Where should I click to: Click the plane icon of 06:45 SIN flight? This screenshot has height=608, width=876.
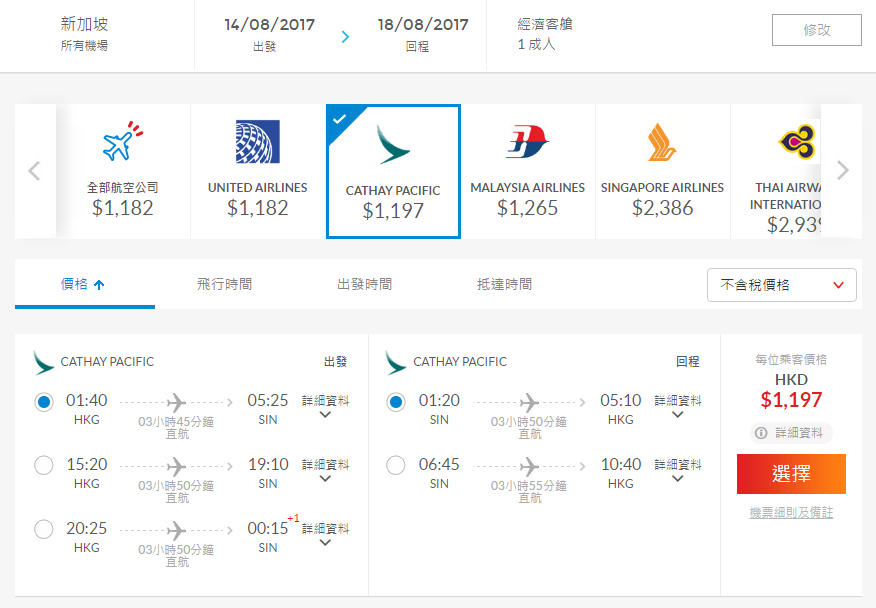[x=529, y=466]
